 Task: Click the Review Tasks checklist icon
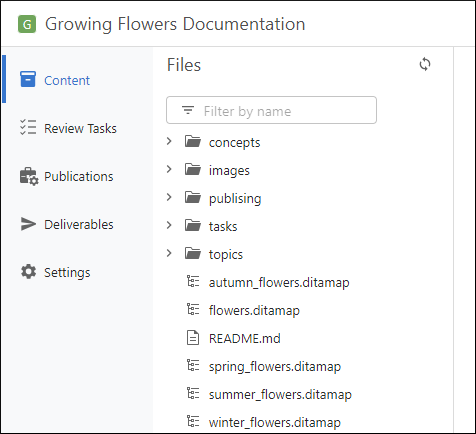28,127
